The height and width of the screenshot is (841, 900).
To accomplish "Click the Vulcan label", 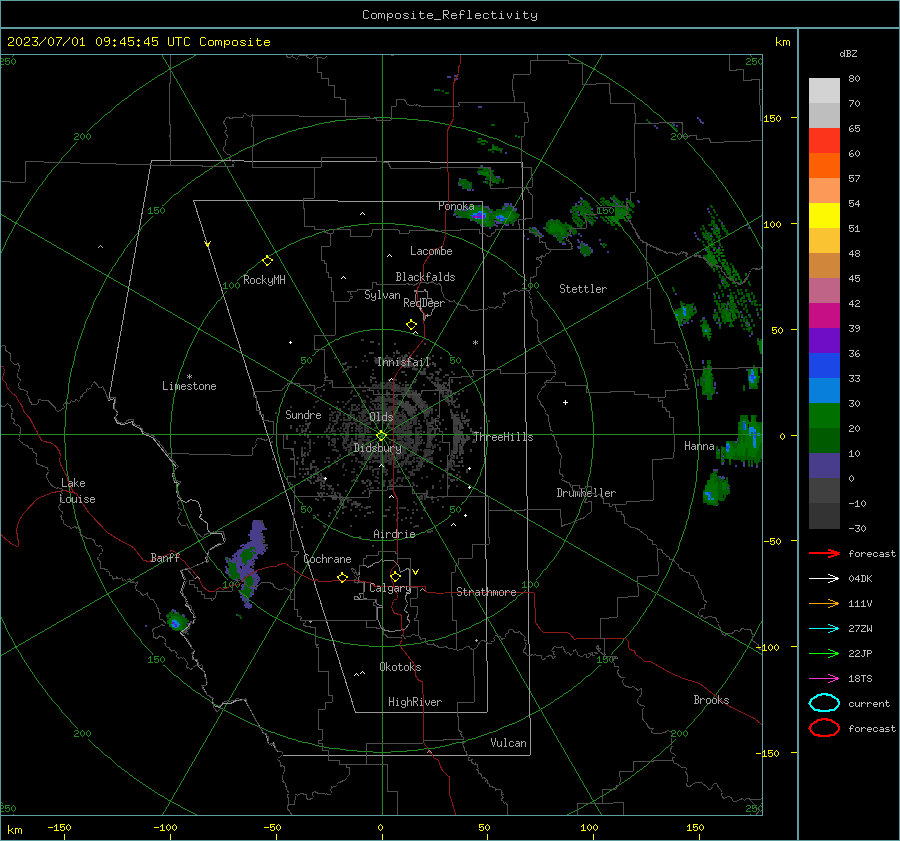I will click(508, 743).
